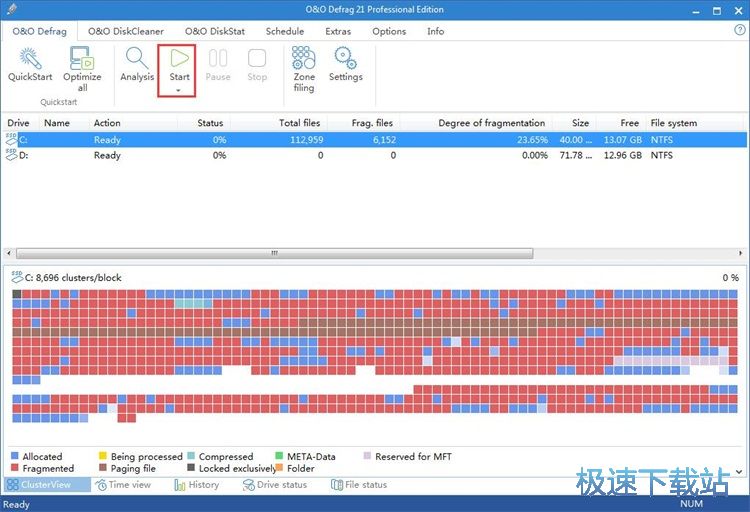Click the Paging file brown swatch
Image resolution: width=750 pixels, height=512 pixels.
pos(102,467)
